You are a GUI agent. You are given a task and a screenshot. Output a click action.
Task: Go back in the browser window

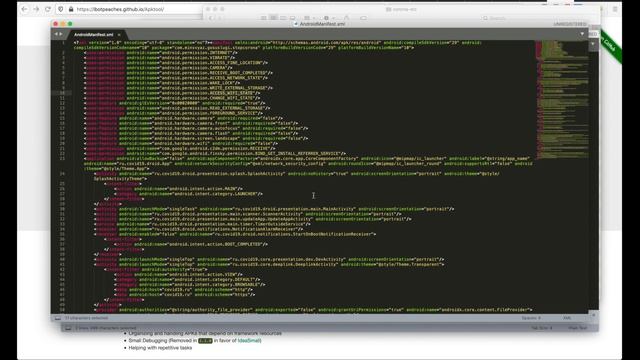click(24, 9)
